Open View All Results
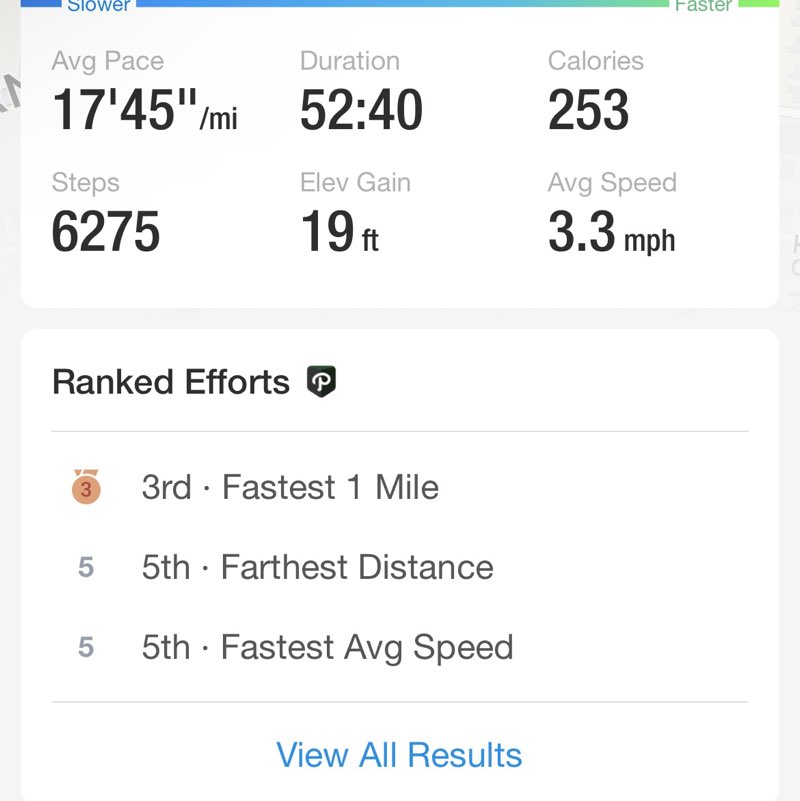800x801 pixels. (x=399, y=755)
